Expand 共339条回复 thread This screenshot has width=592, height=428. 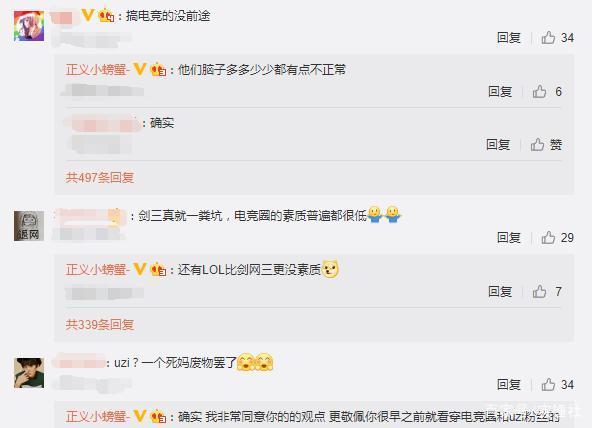coord(100,324)
